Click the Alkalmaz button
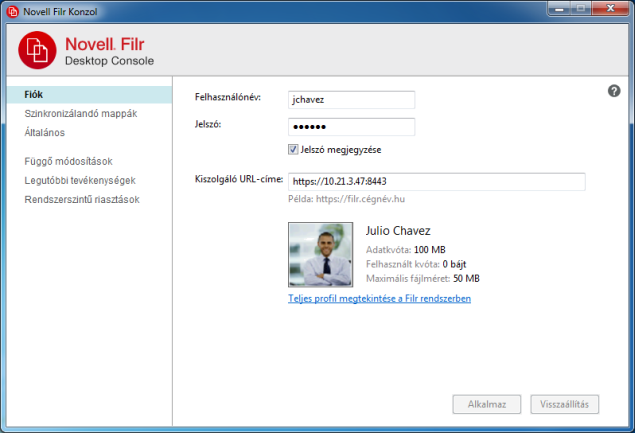The image size is (635, 433). 487,404
